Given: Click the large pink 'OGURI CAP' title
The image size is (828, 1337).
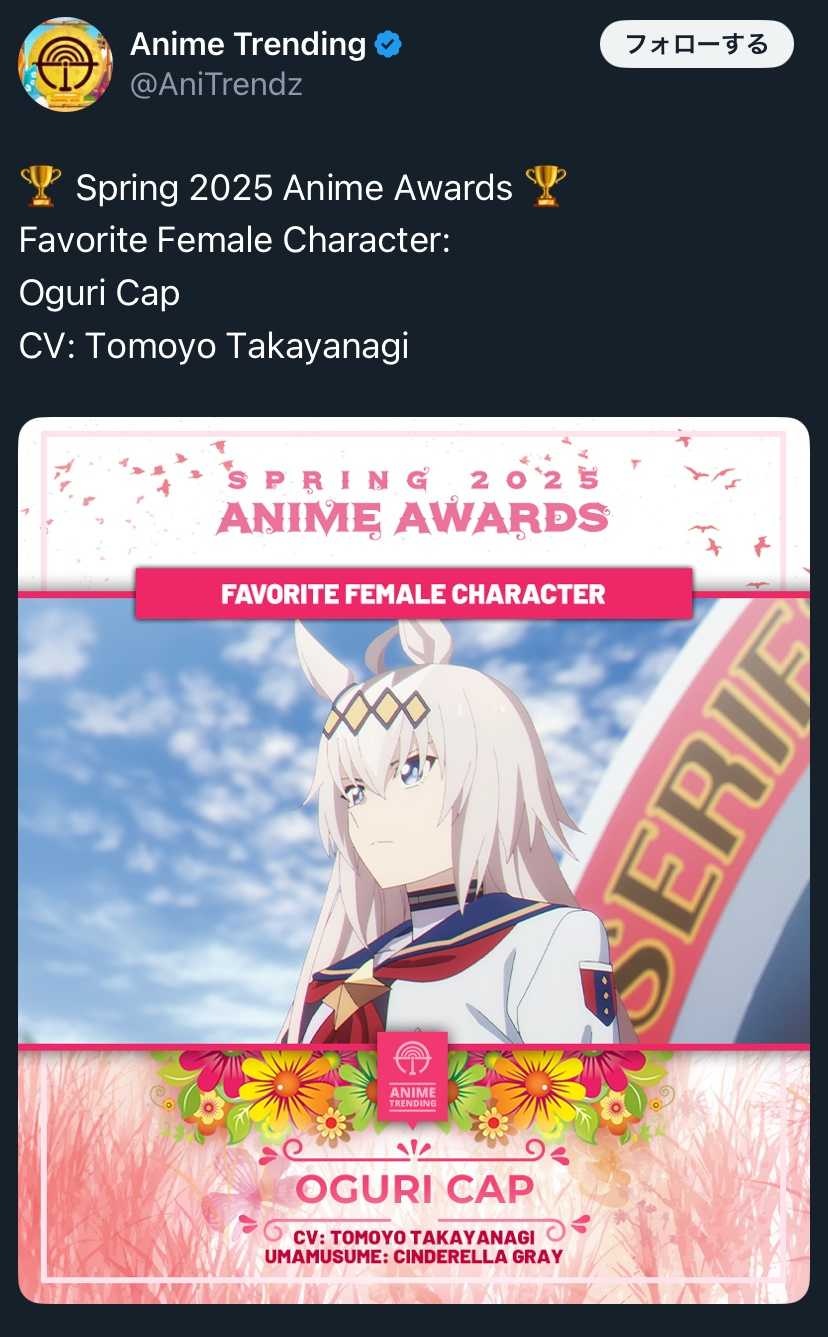Looking at the screenshot, I should click(x=415, y=1189).
